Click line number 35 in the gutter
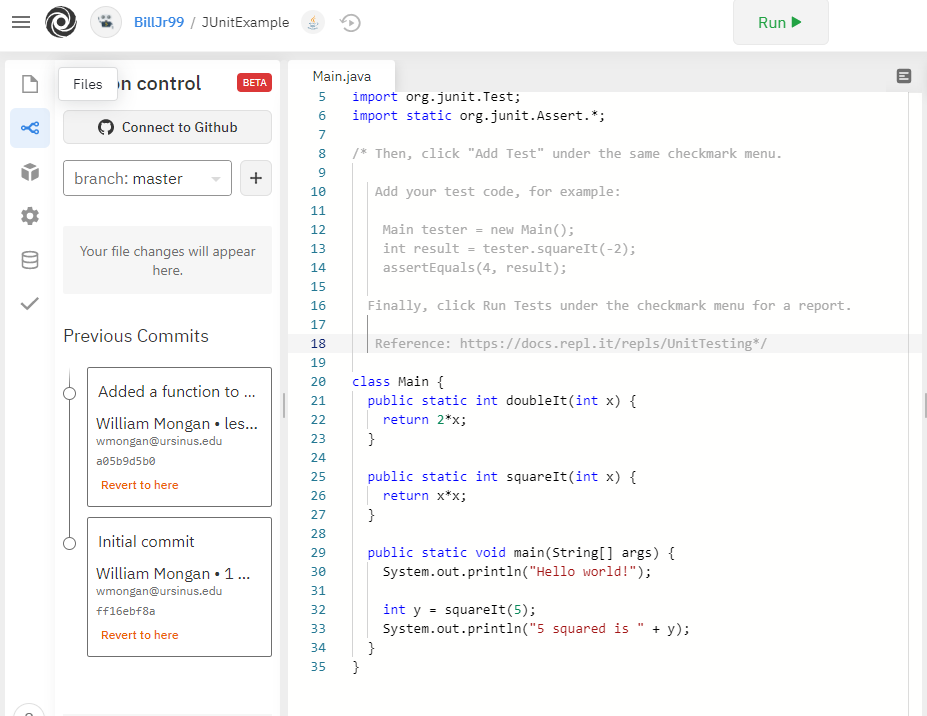This screenshot has height=716, width=927. pos(318,666)
